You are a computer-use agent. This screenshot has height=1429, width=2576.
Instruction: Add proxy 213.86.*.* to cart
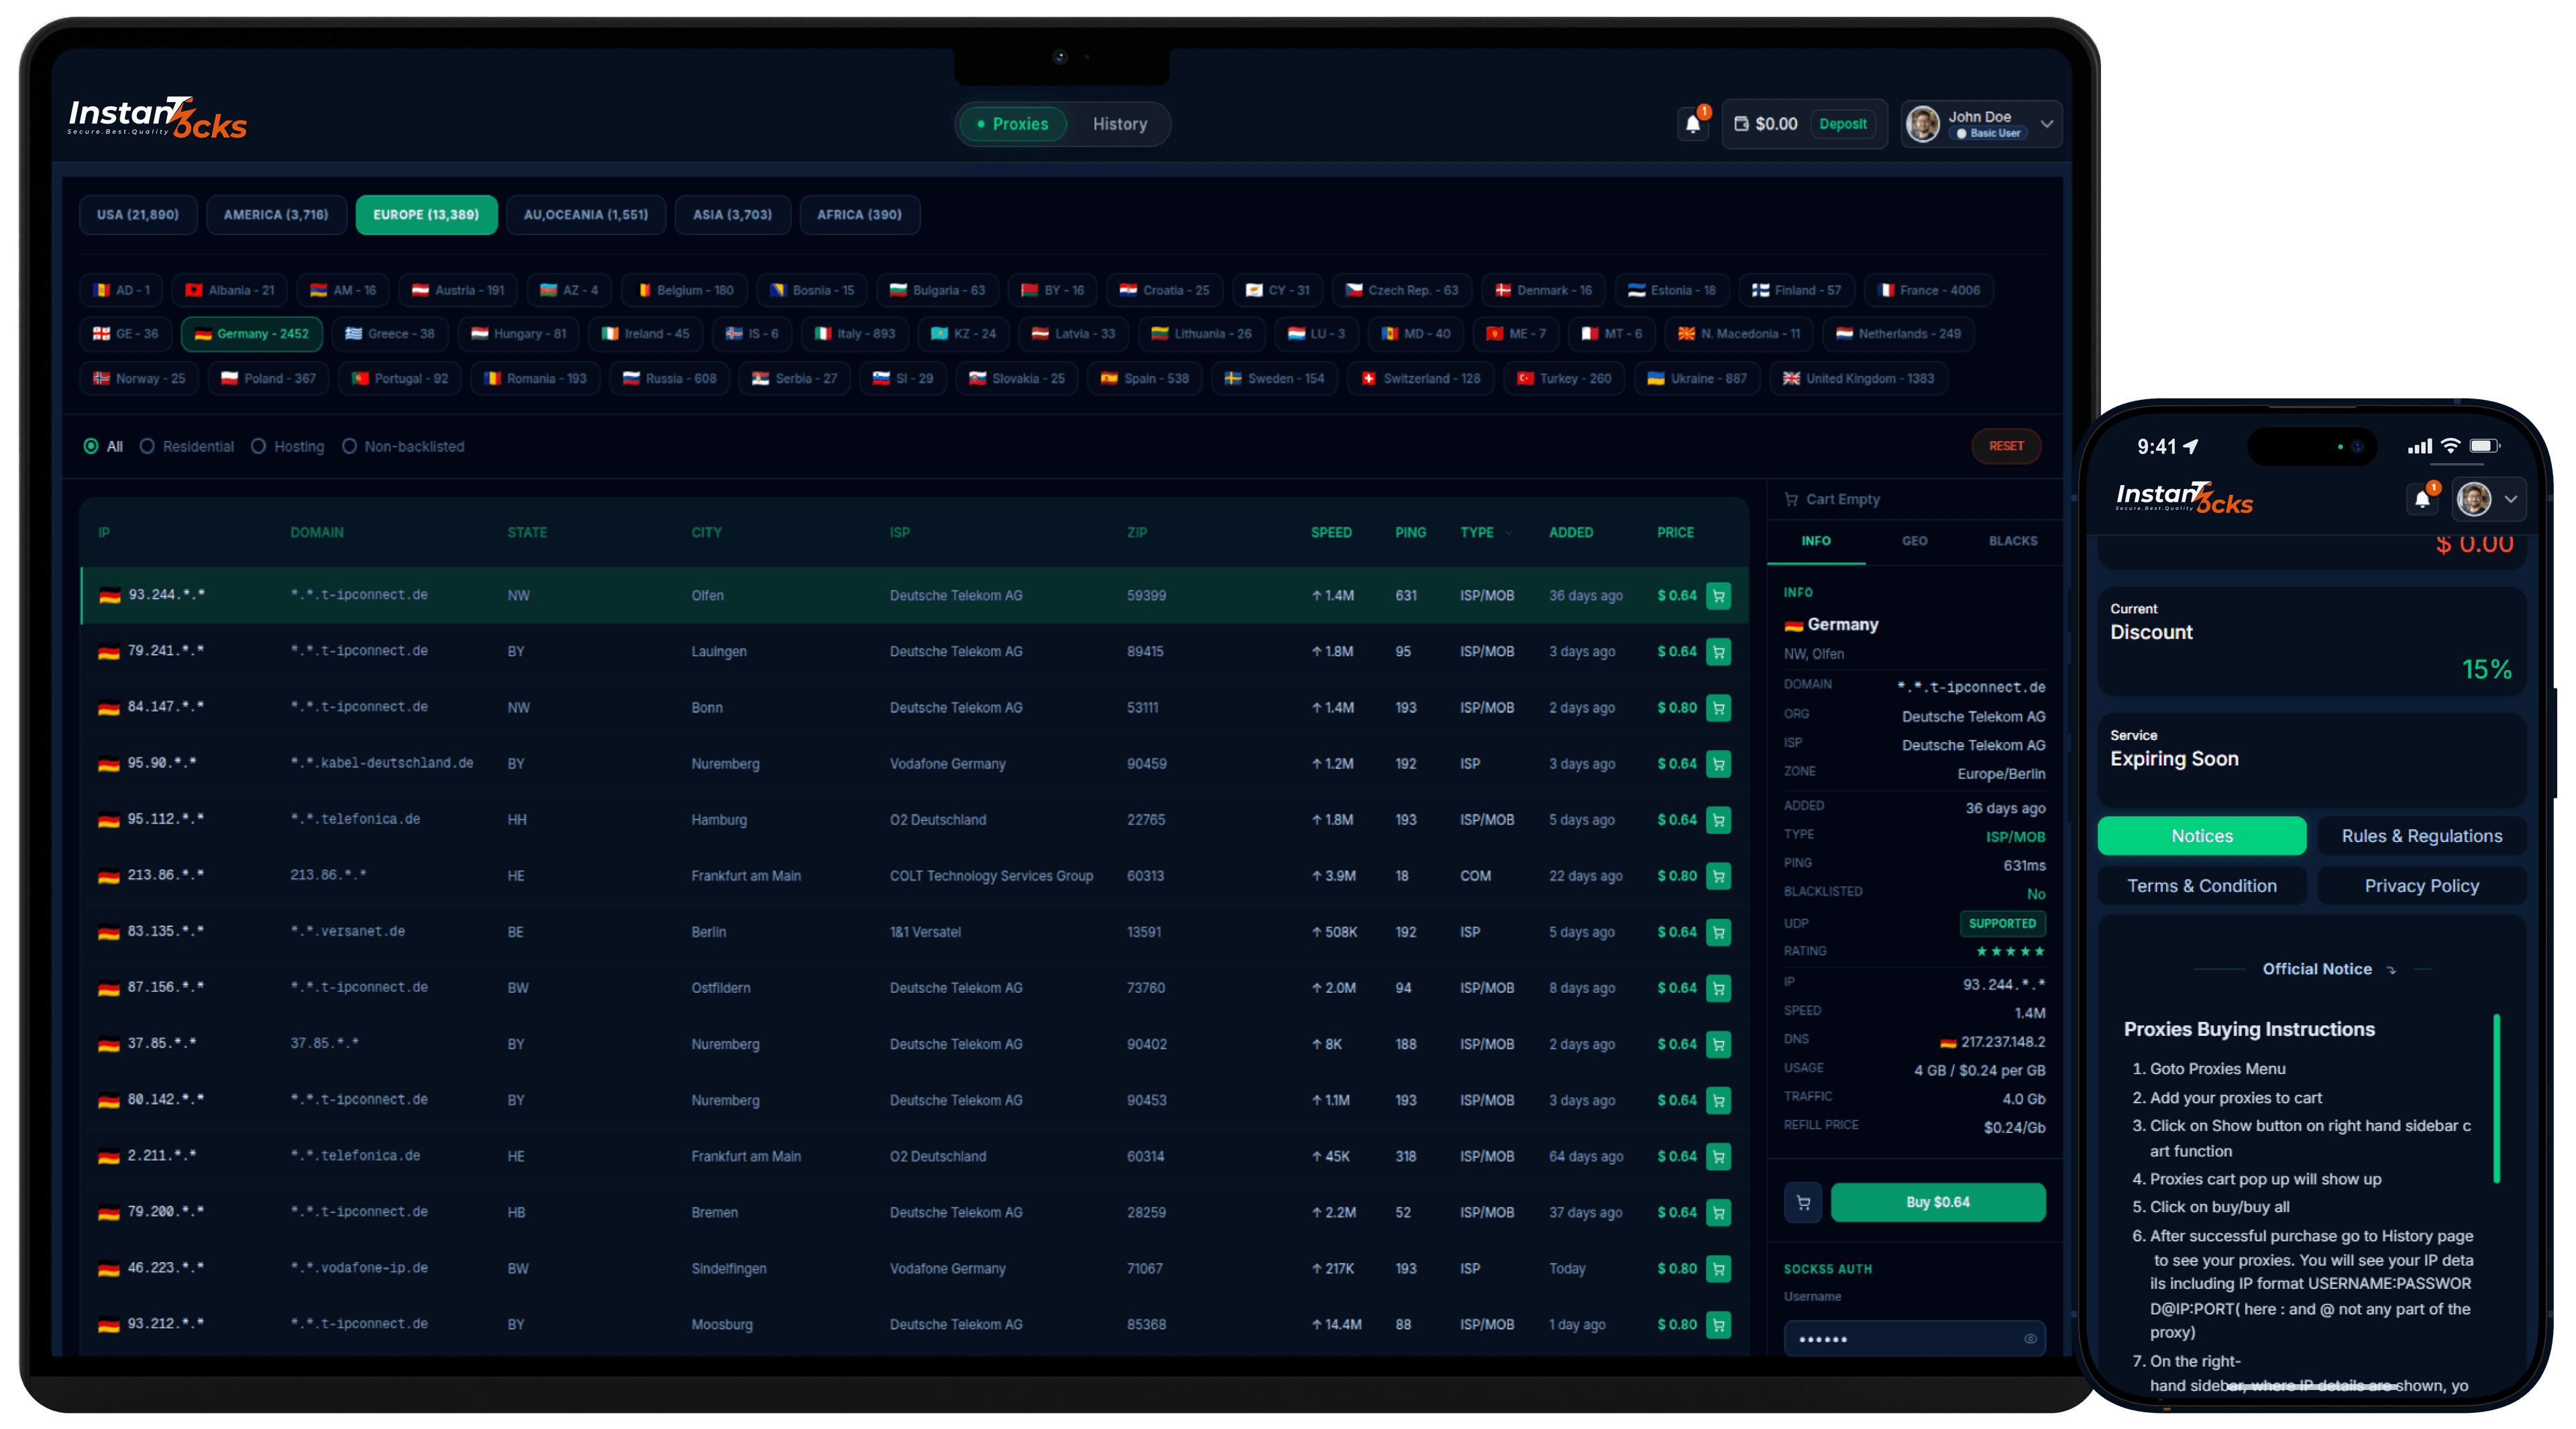pyautogui.click(x=1718, y=876)
